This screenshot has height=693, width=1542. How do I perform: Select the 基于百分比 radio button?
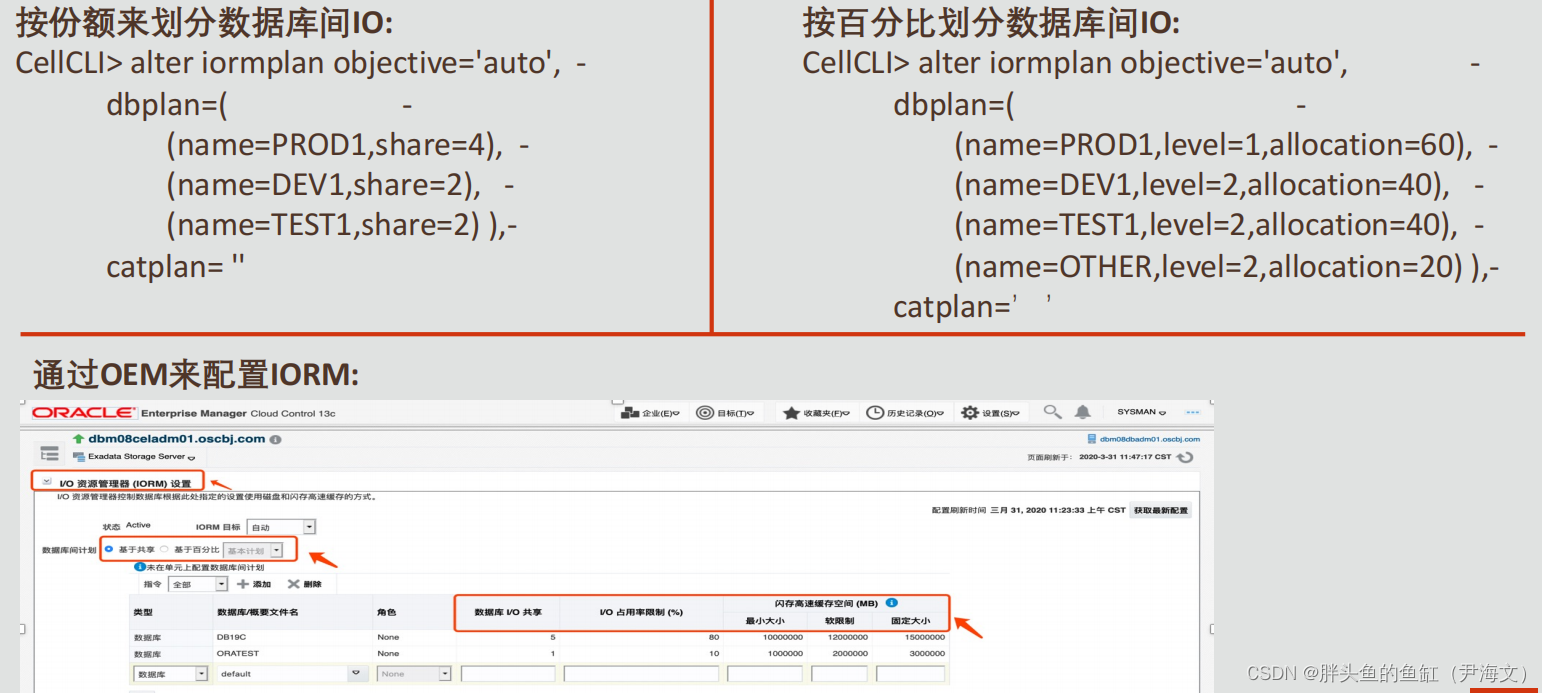tap(164, 550)
